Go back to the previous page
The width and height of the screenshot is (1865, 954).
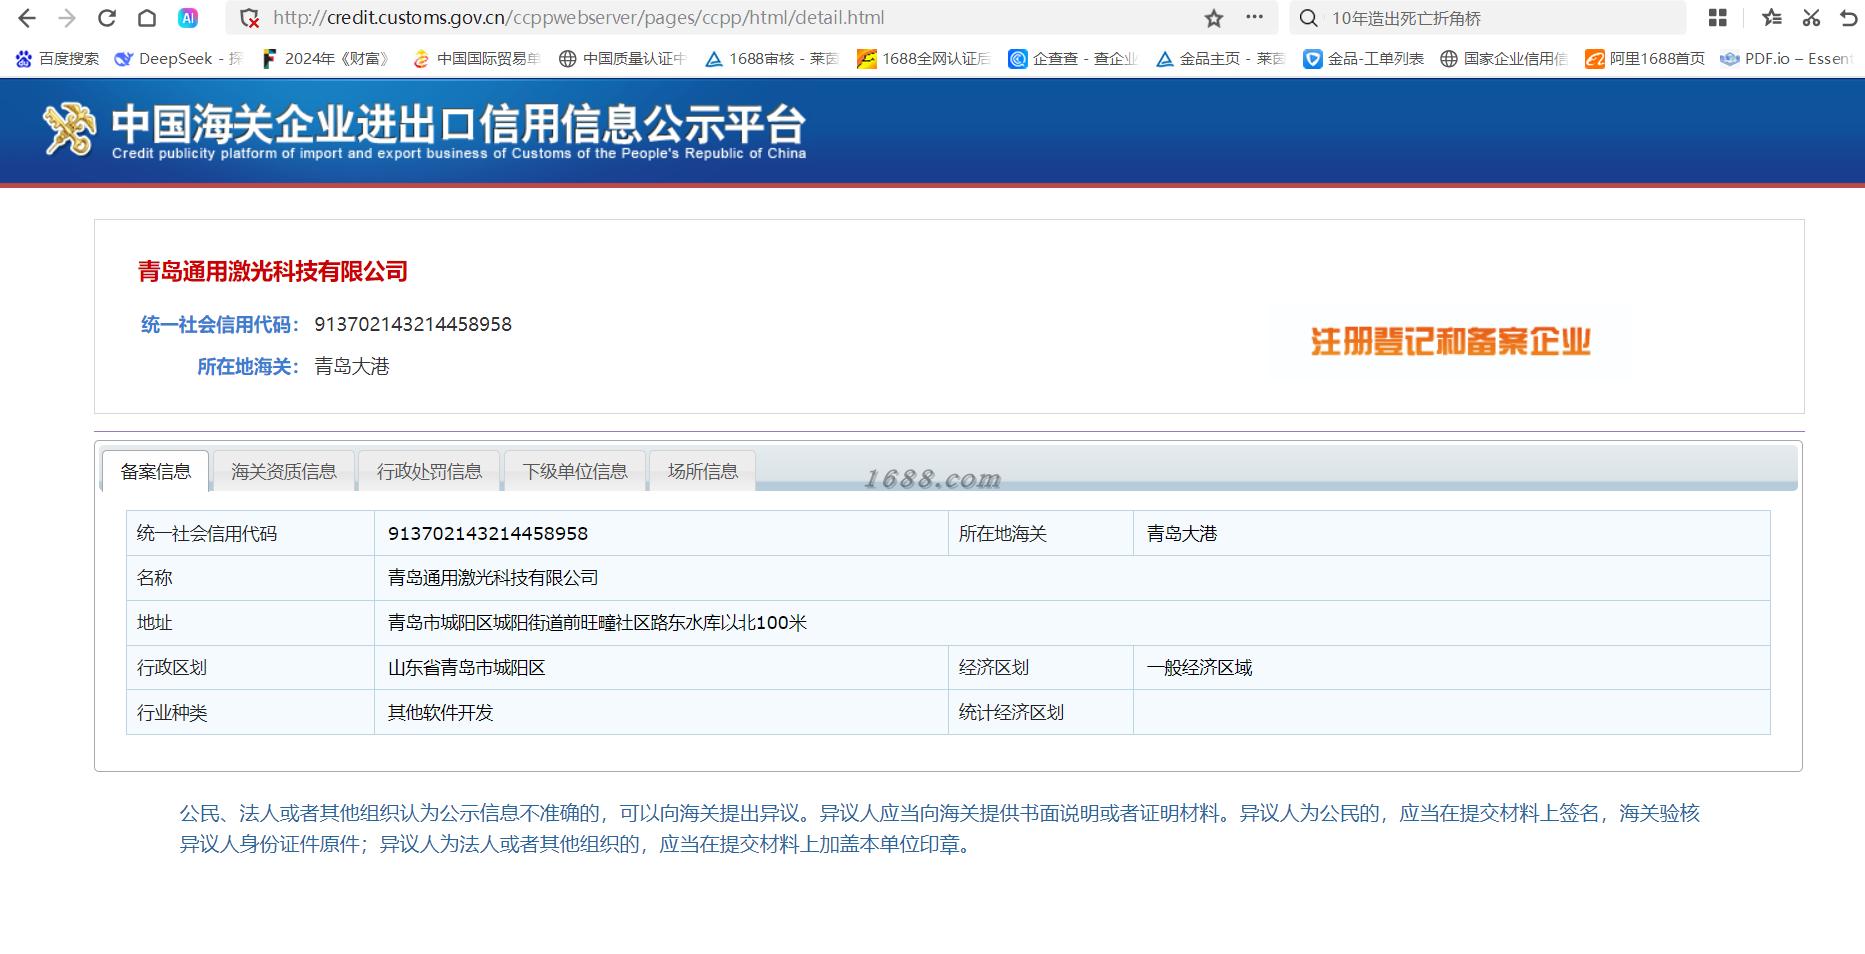point(27,18)
